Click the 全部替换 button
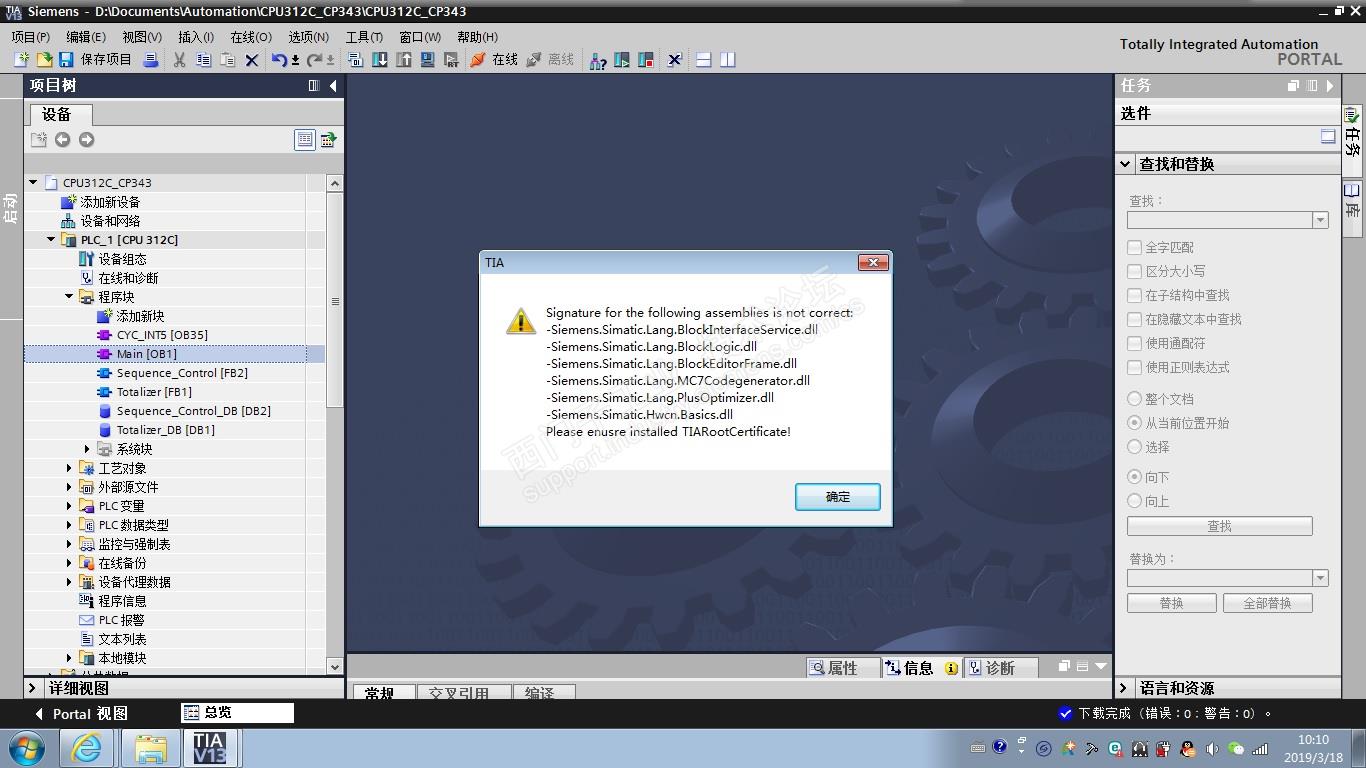Screen dimensions: 1366x768 pyautogui.click(x=1267, y=603)
